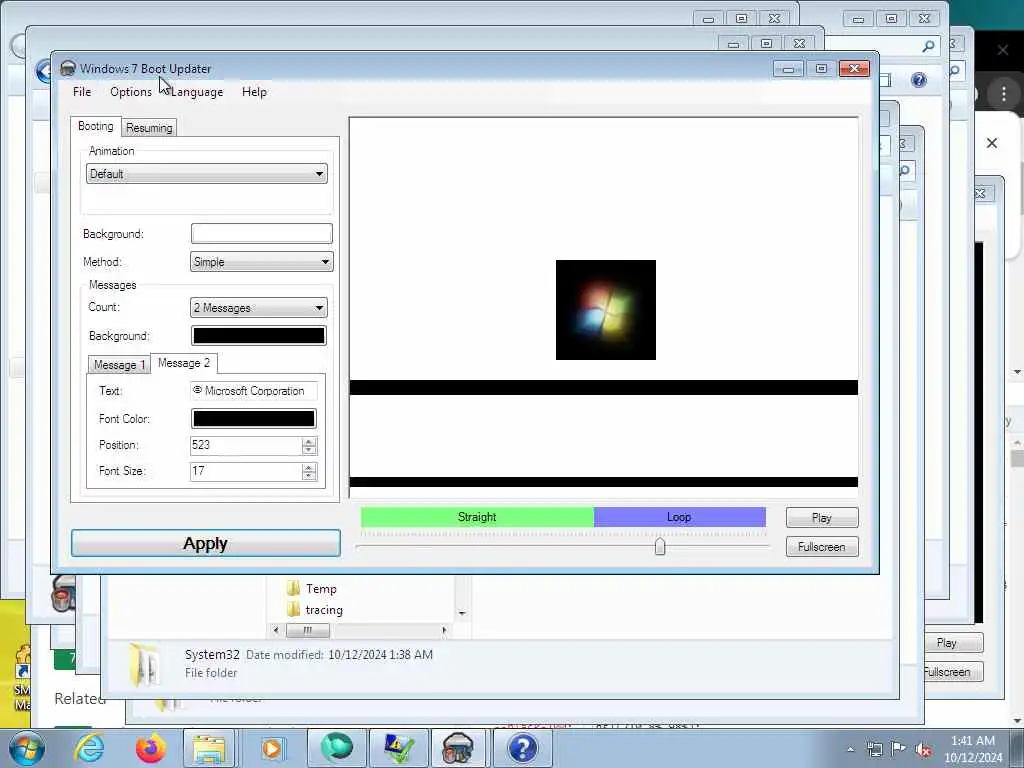1024x768 pixels.
Task: Click the three-dot menu icon at right edge
Action: pos(1004,94)
